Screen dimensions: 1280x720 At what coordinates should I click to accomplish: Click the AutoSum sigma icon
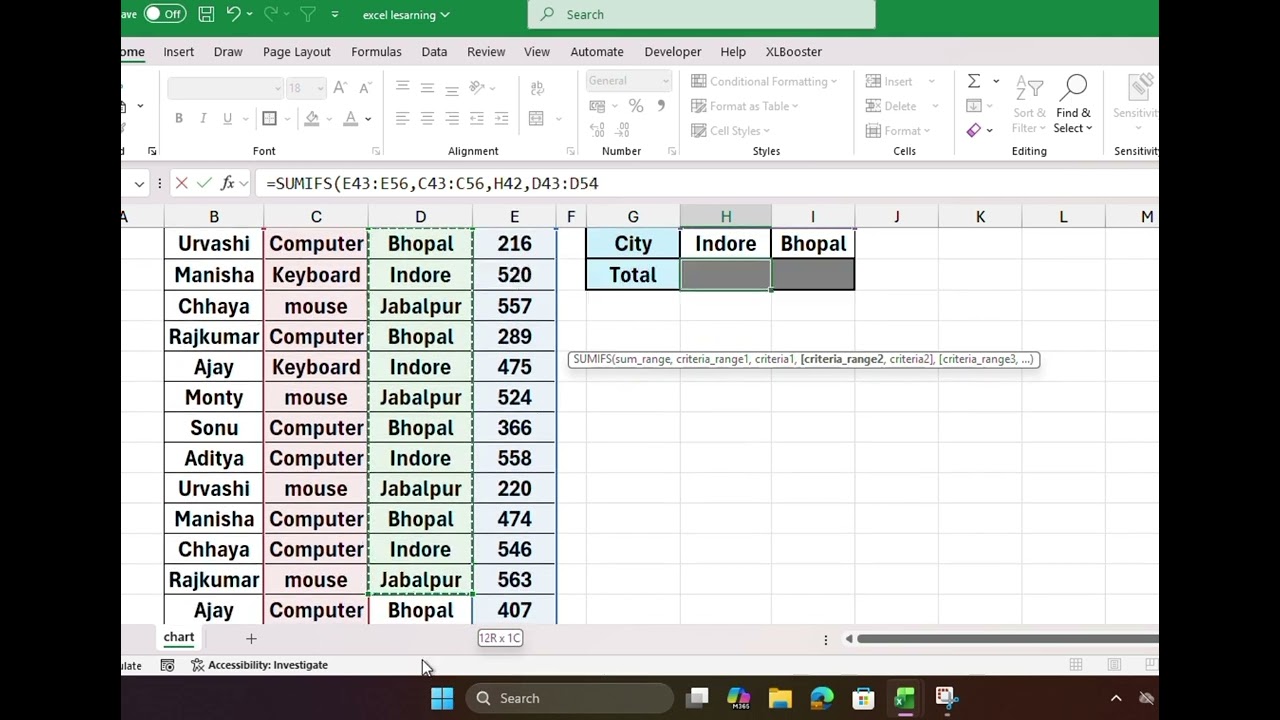[973, 81]
